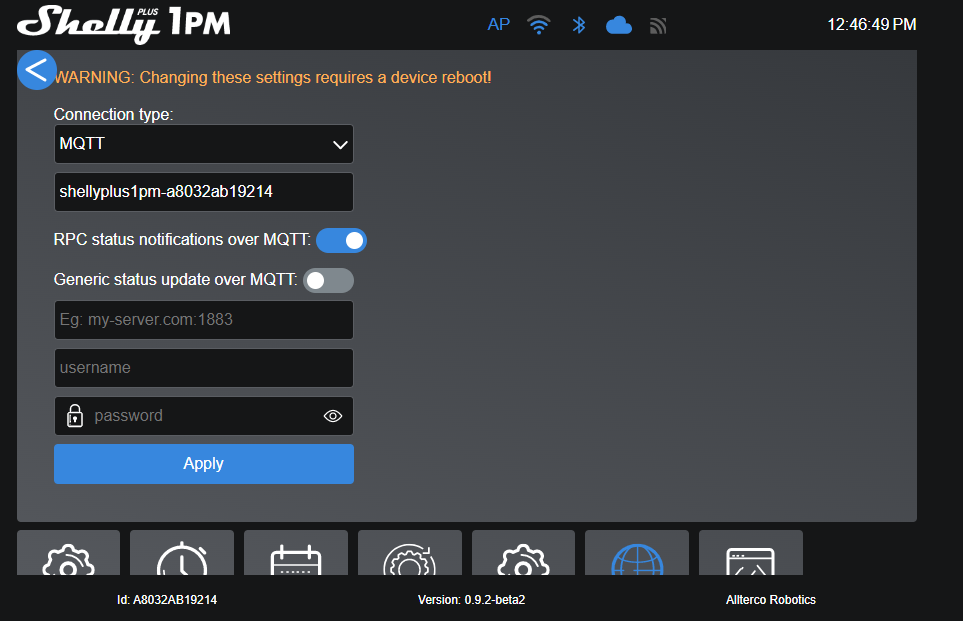Disable RPC status notifications over MQTT
This screenshot has width=963, height=621.
click(341, 241)
